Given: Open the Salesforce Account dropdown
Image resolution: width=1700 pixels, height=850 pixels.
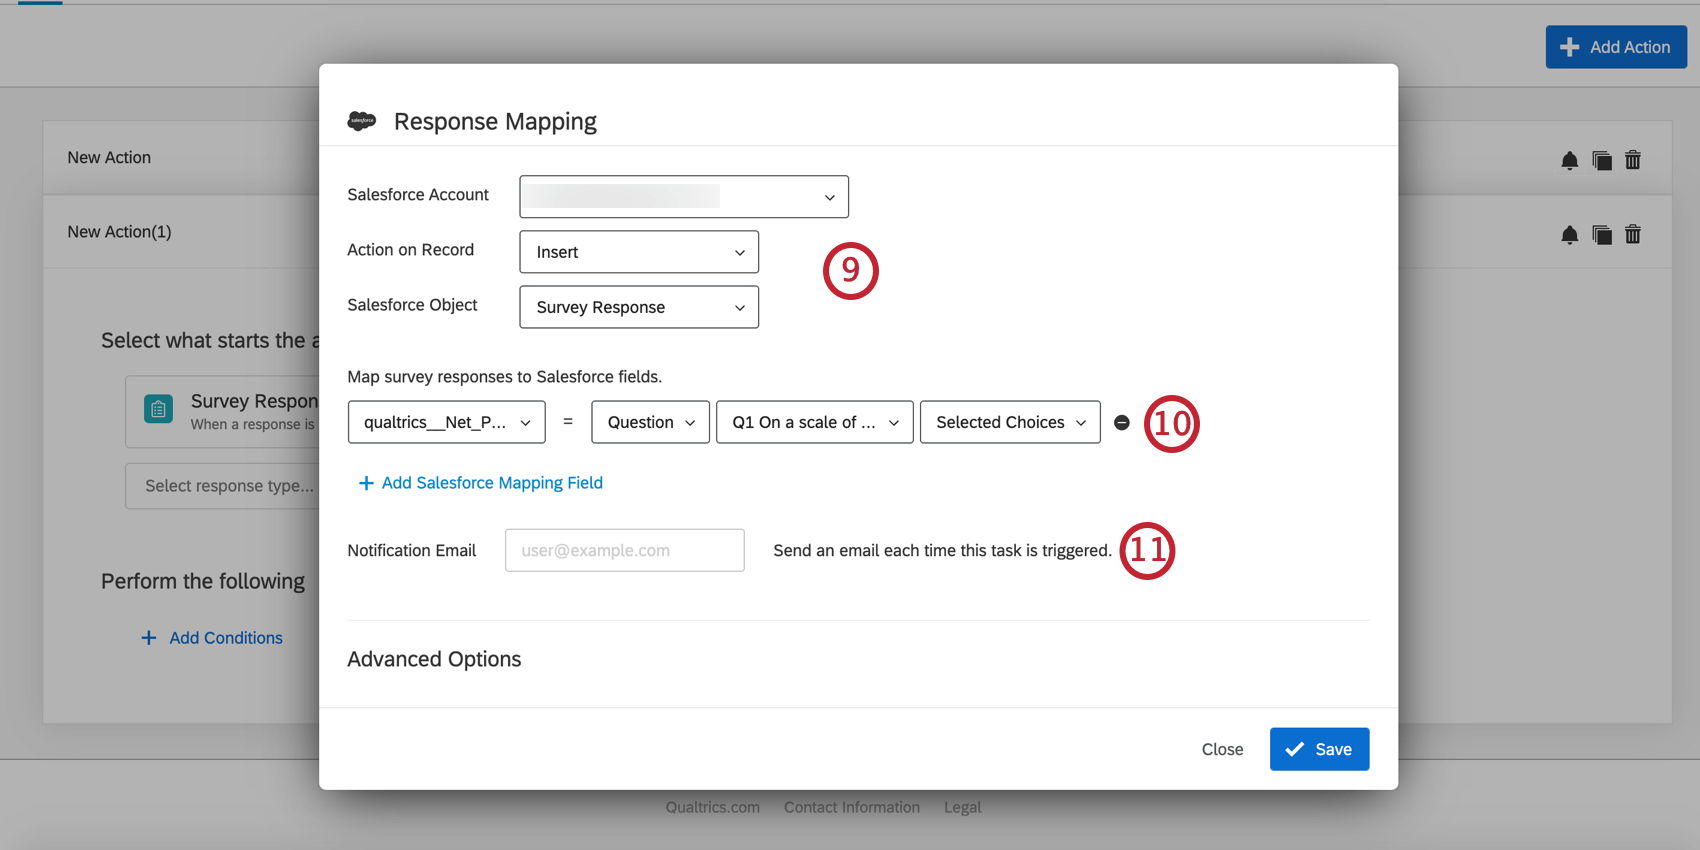Looking at the screenshot, I should click(x=684, y=197).
